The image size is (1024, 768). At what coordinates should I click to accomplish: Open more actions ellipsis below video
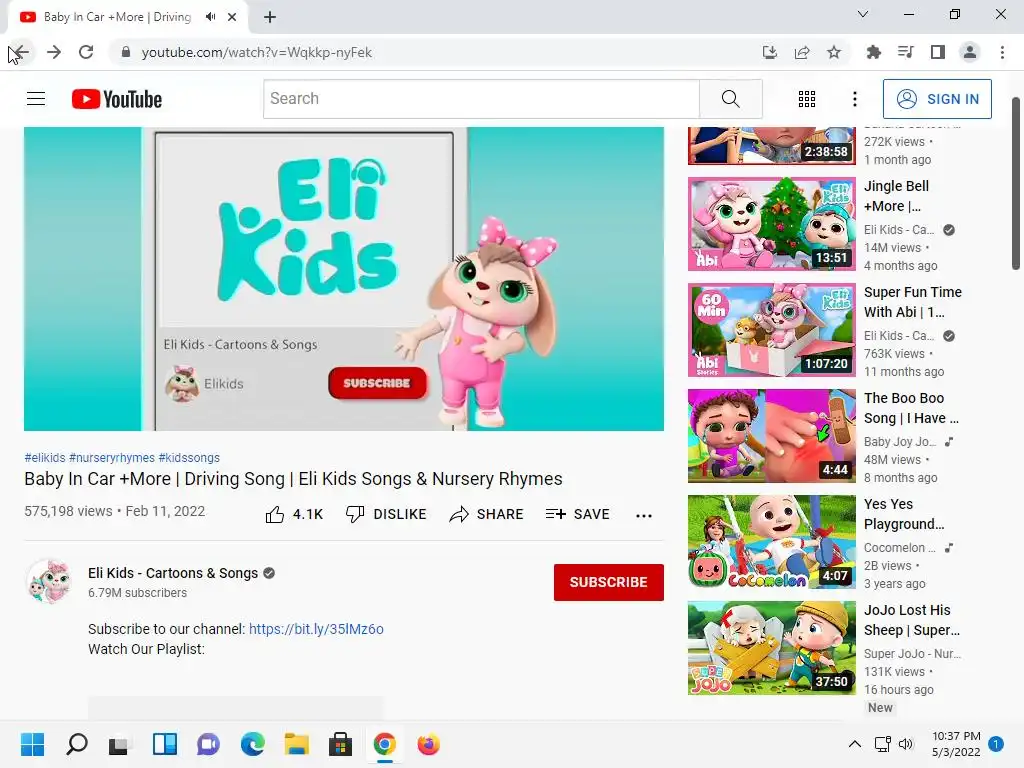(644, 515)
